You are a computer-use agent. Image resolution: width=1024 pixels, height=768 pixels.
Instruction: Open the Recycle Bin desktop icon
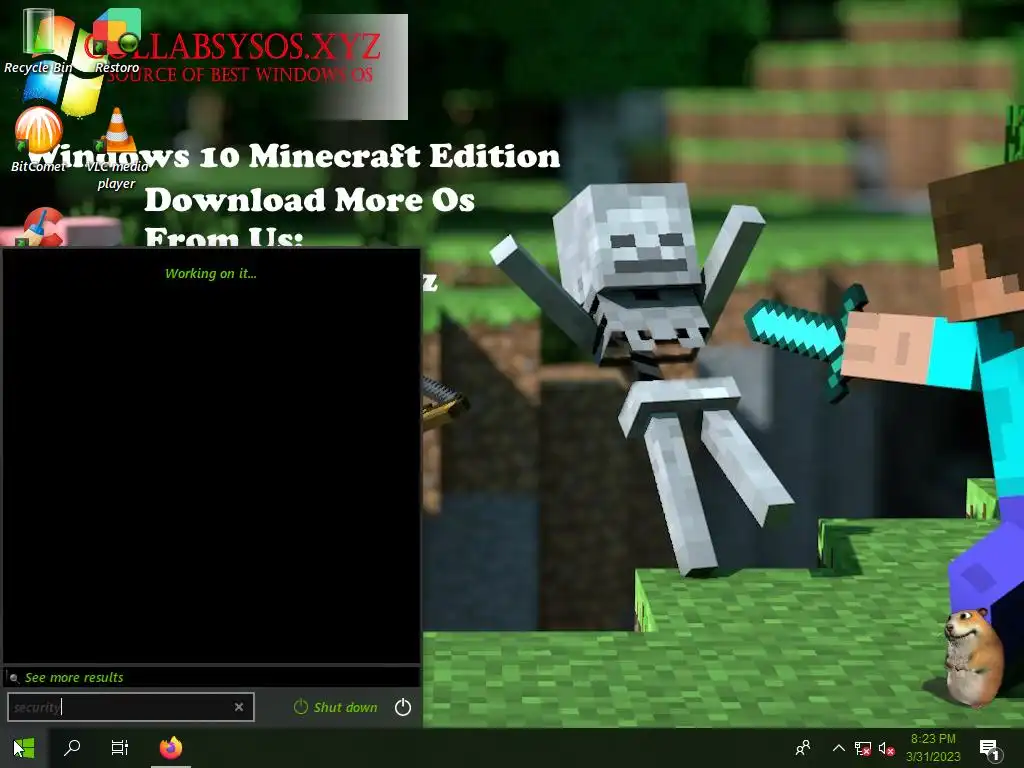click(x=38, y=40)
